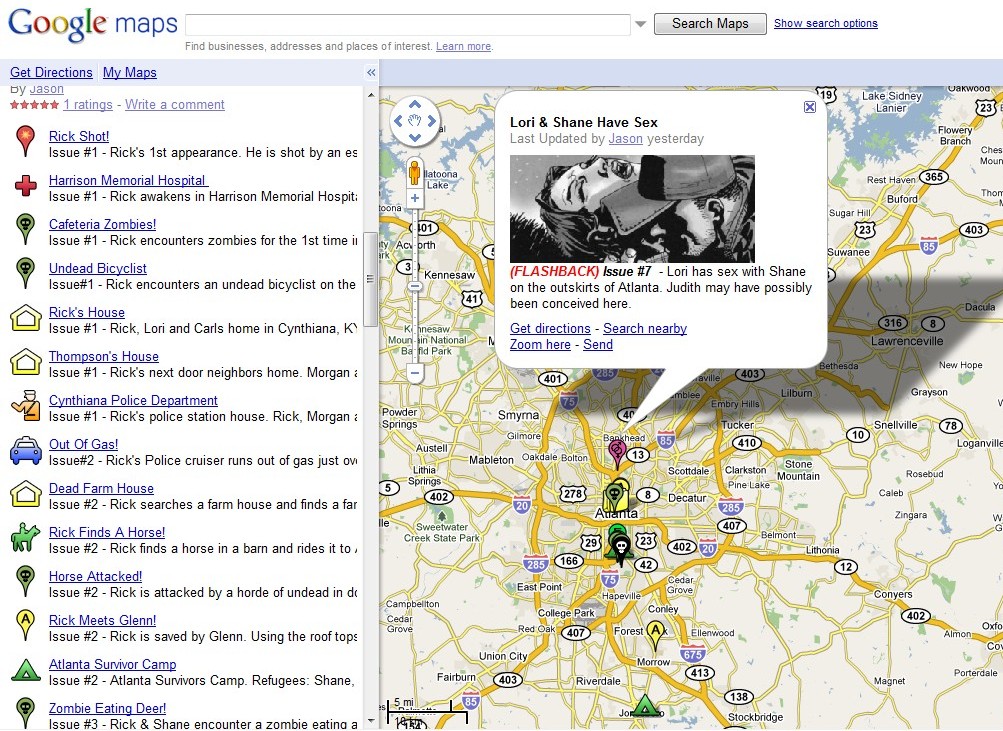This screenshot has width=1003, height=731.
Task: Open the search box dropdown arrow
Action: click(641, 24)
